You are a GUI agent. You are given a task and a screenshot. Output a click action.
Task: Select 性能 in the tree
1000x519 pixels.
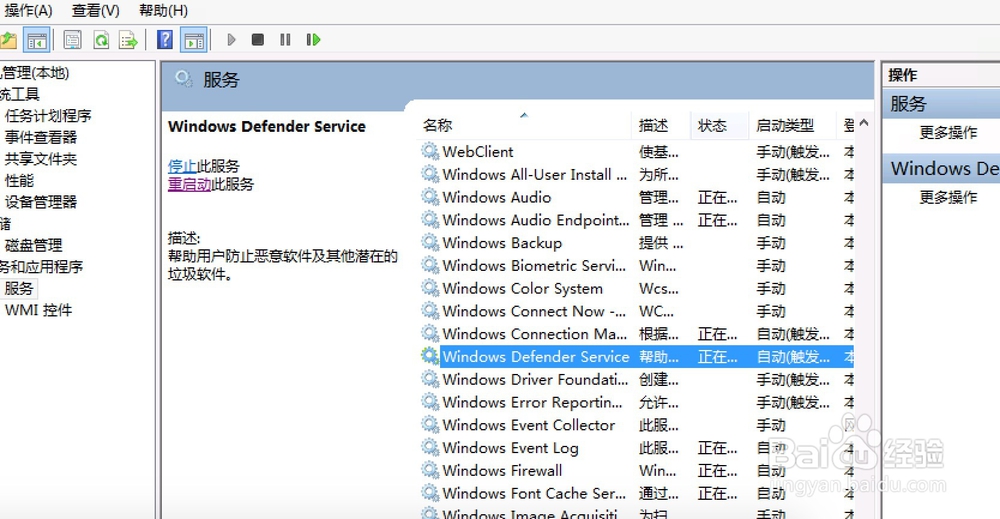point(19,180)
